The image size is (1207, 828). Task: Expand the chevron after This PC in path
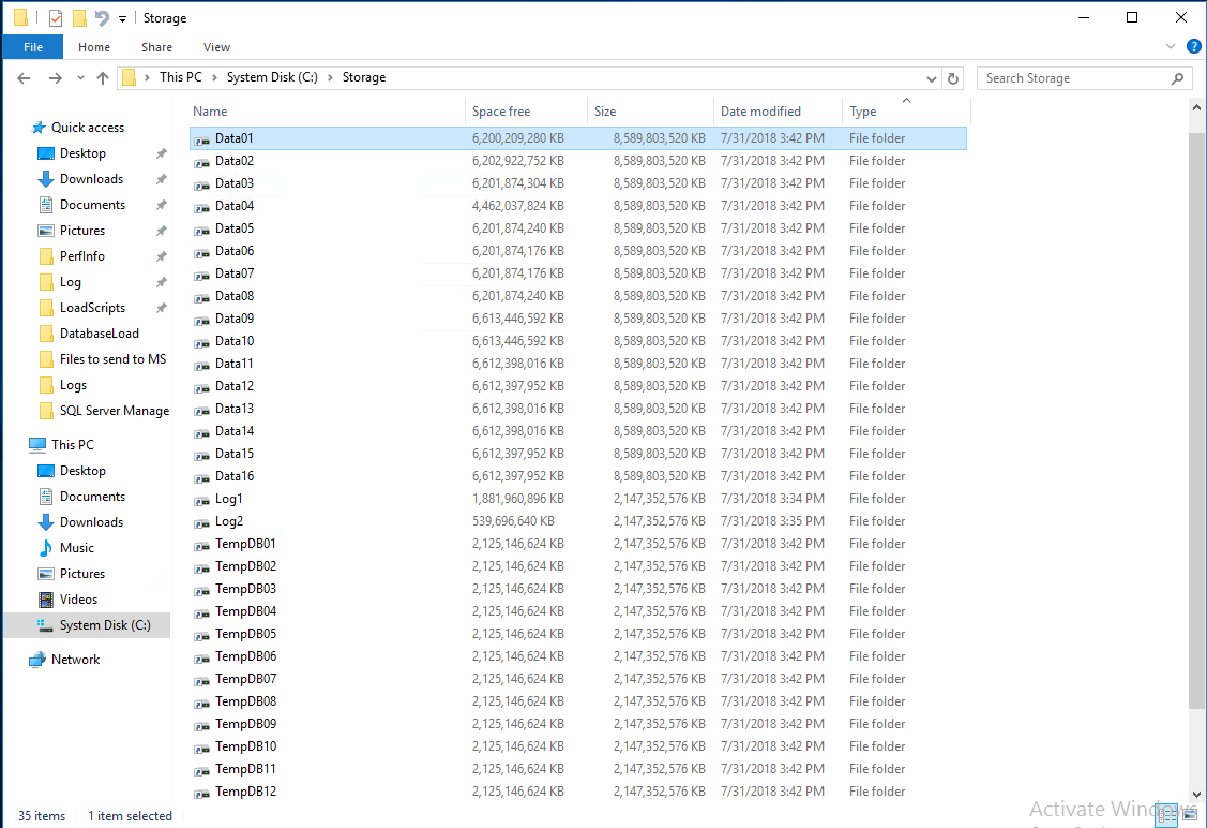pyautogui.click(x=213, y=77)
